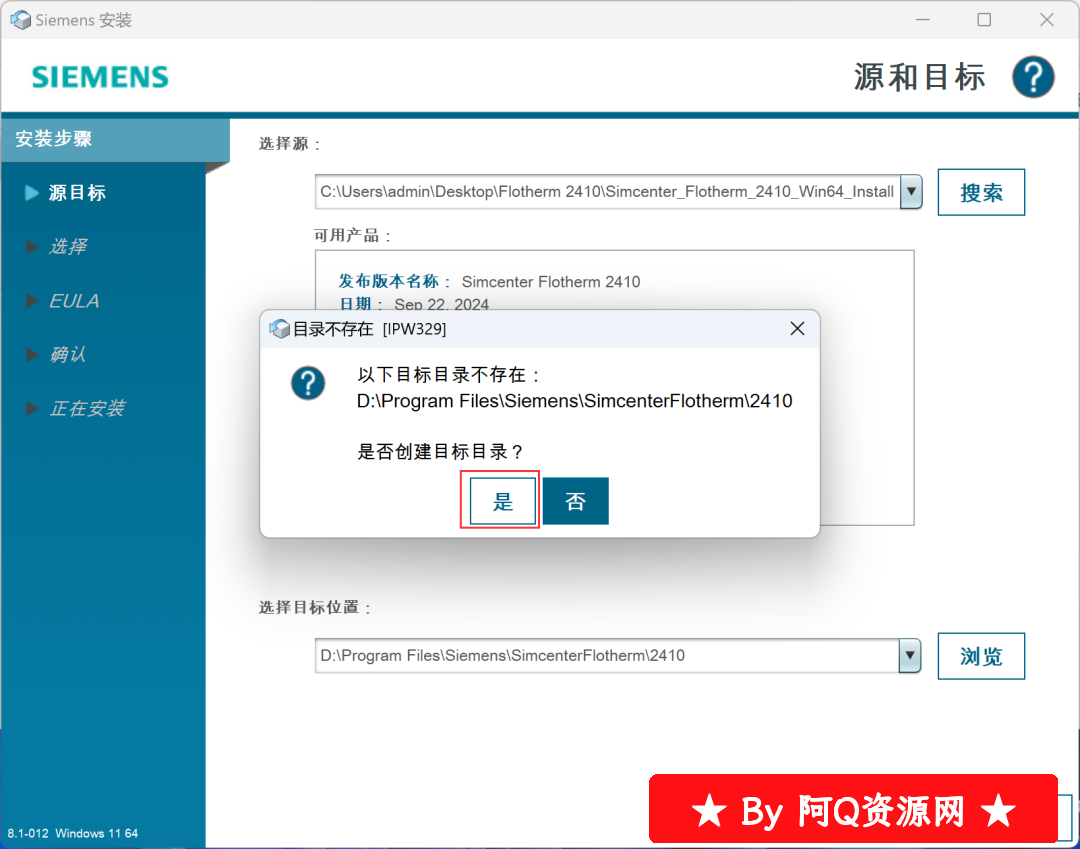The height and width of the screenshot is (849, 1080).
Task: Click the blue help question mark icon
Action: coord(1032,76)
